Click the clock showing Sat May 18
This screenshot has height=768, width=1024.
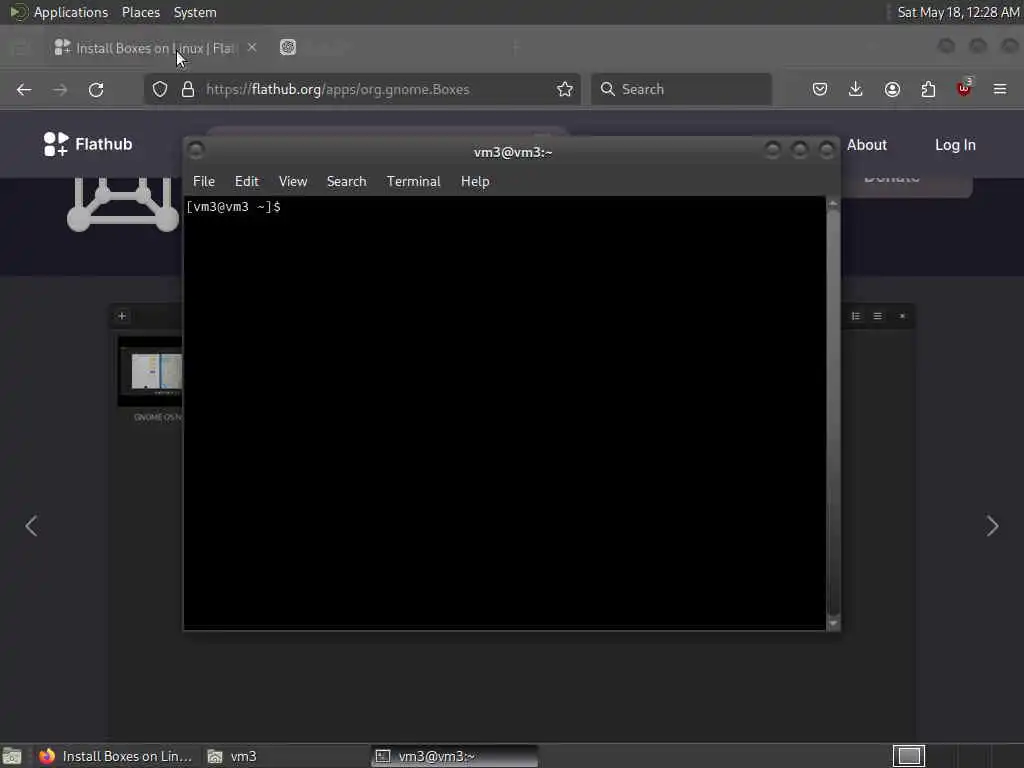[957, 12]
